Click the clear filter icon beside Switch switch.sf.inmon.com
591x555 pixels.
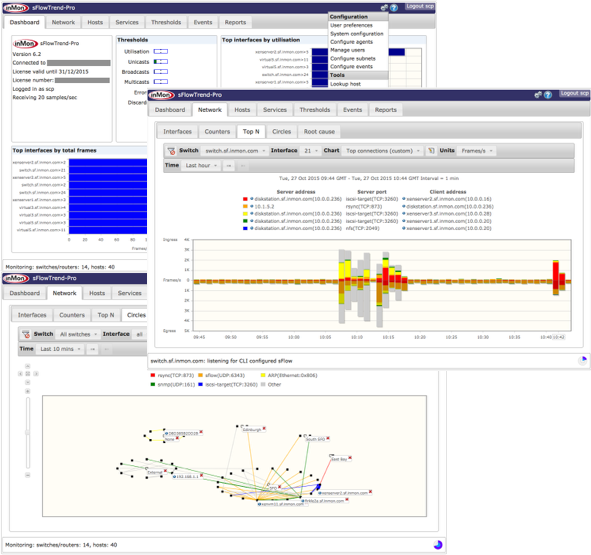[x=171, y=151]
